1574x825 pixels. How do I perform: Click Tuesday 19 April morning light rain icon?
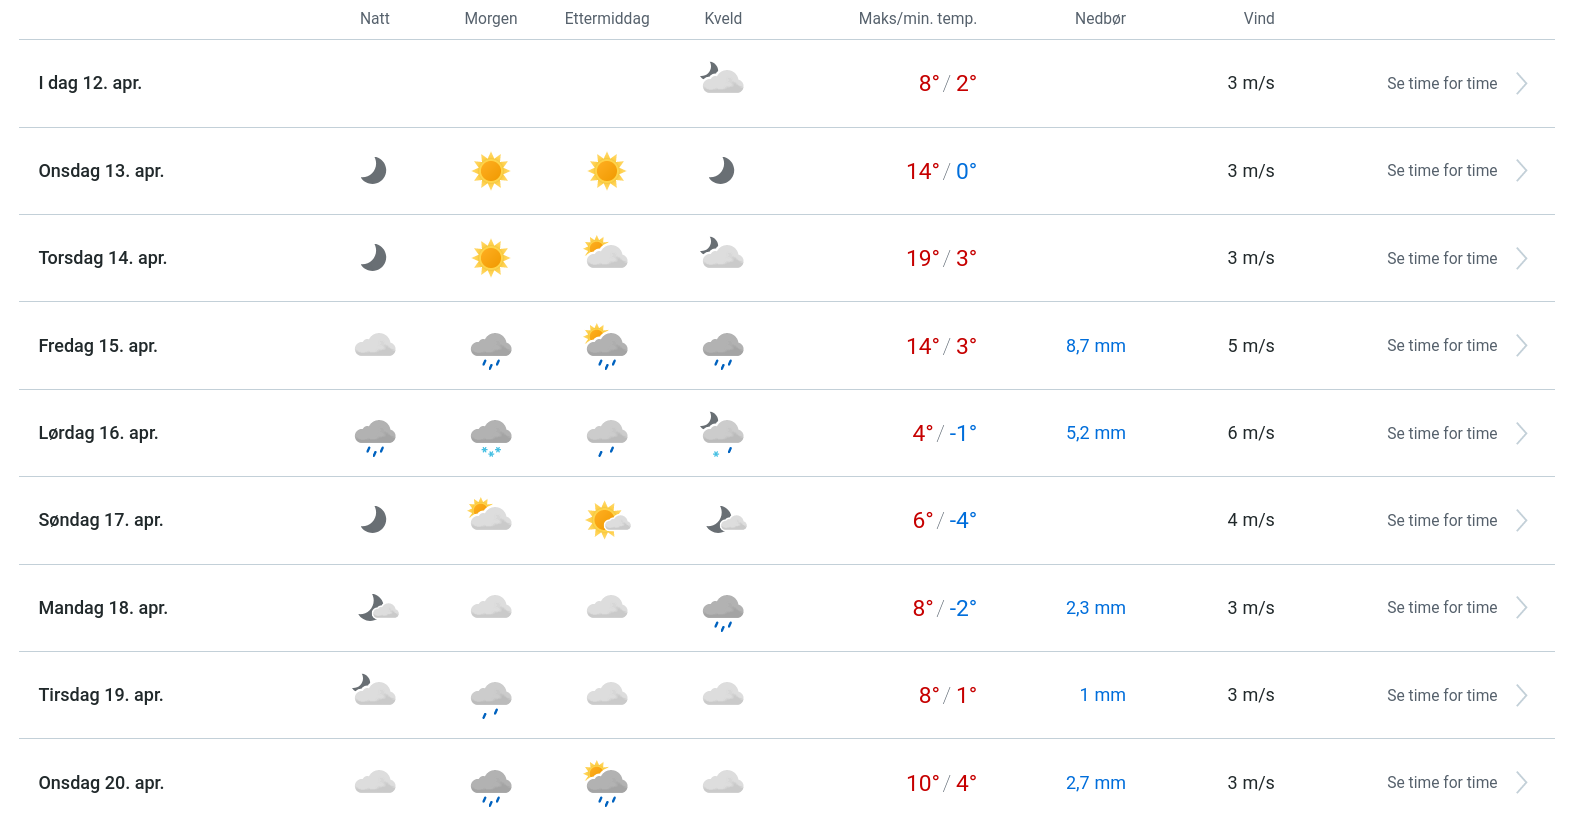click(x=491, y=698)
